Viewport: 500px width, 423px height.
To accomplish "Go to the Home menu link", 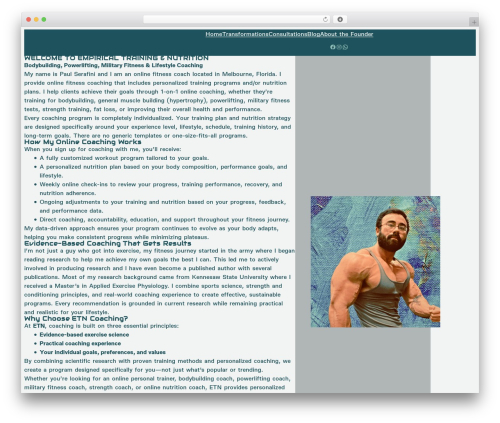I will [x=214, y=34].
